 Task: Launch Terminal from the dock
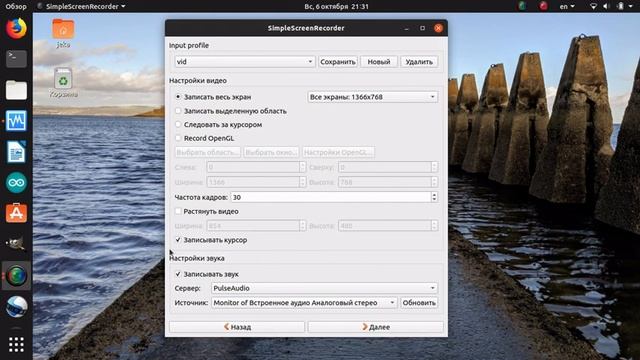[16, 59]
